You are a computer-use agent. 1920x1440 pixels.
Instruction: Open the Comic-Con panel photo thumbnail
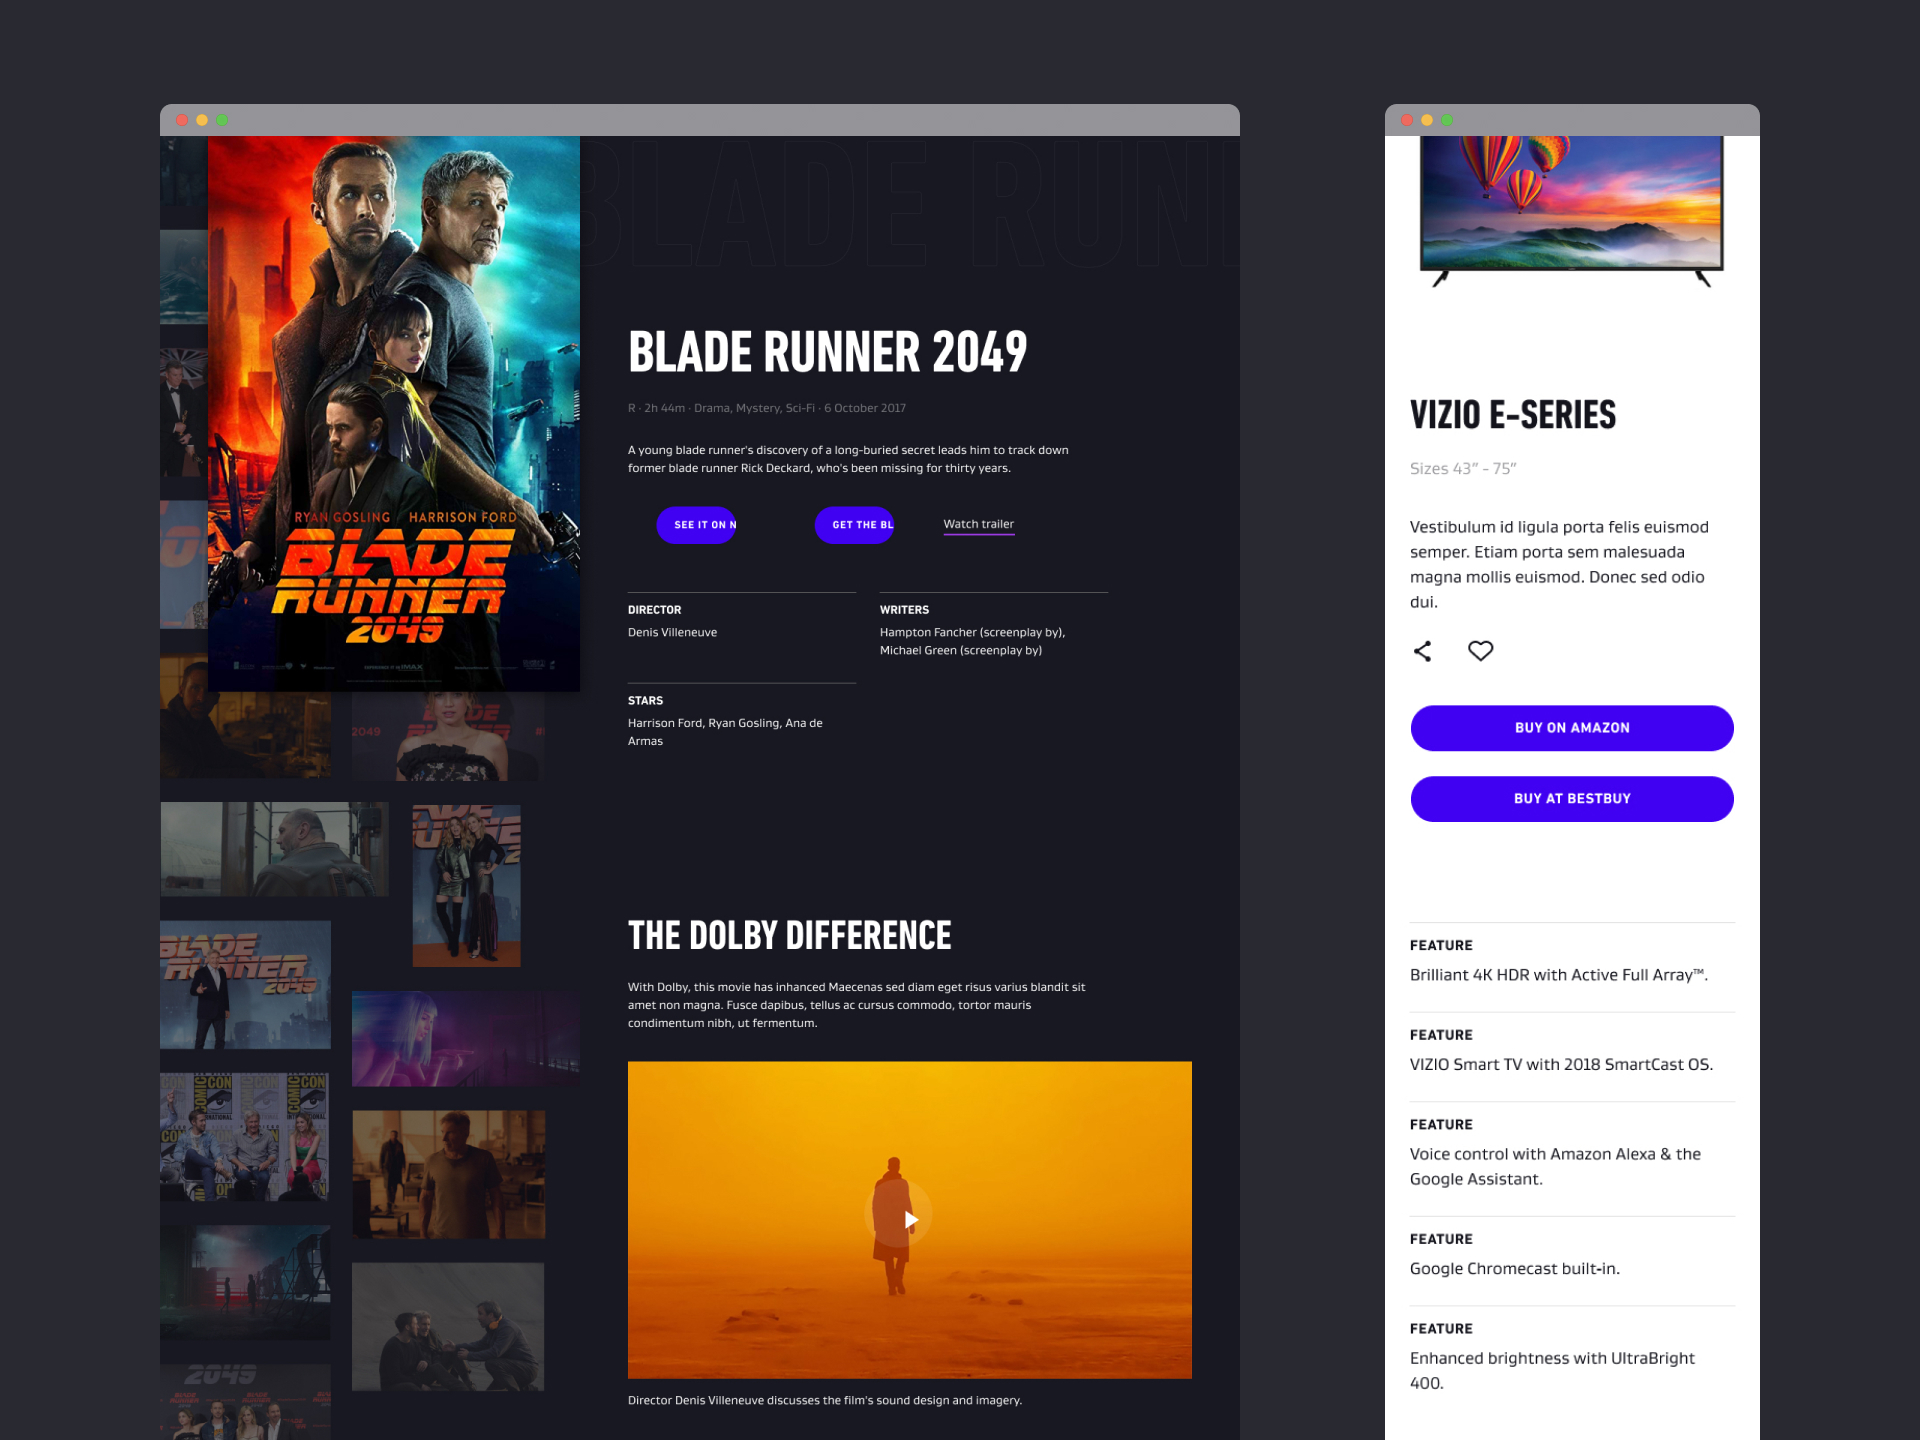coord(245,1136)
